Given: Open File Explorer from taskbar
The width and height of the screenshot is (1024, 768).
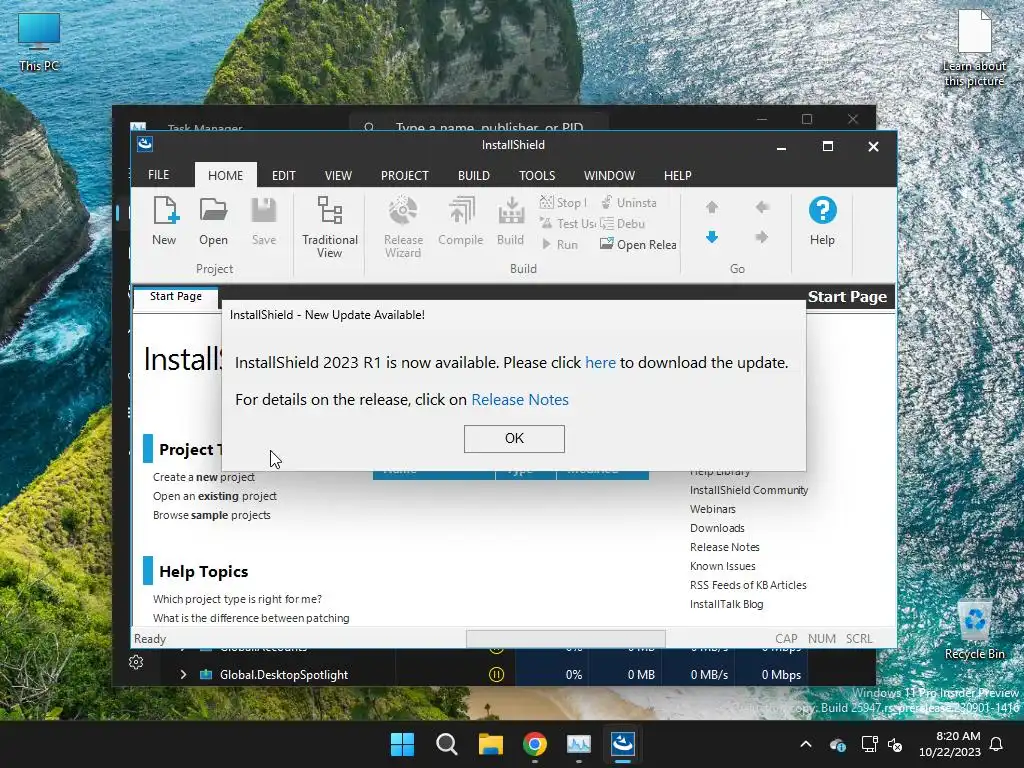Looking at the screenshot, I should pos(490,744).
